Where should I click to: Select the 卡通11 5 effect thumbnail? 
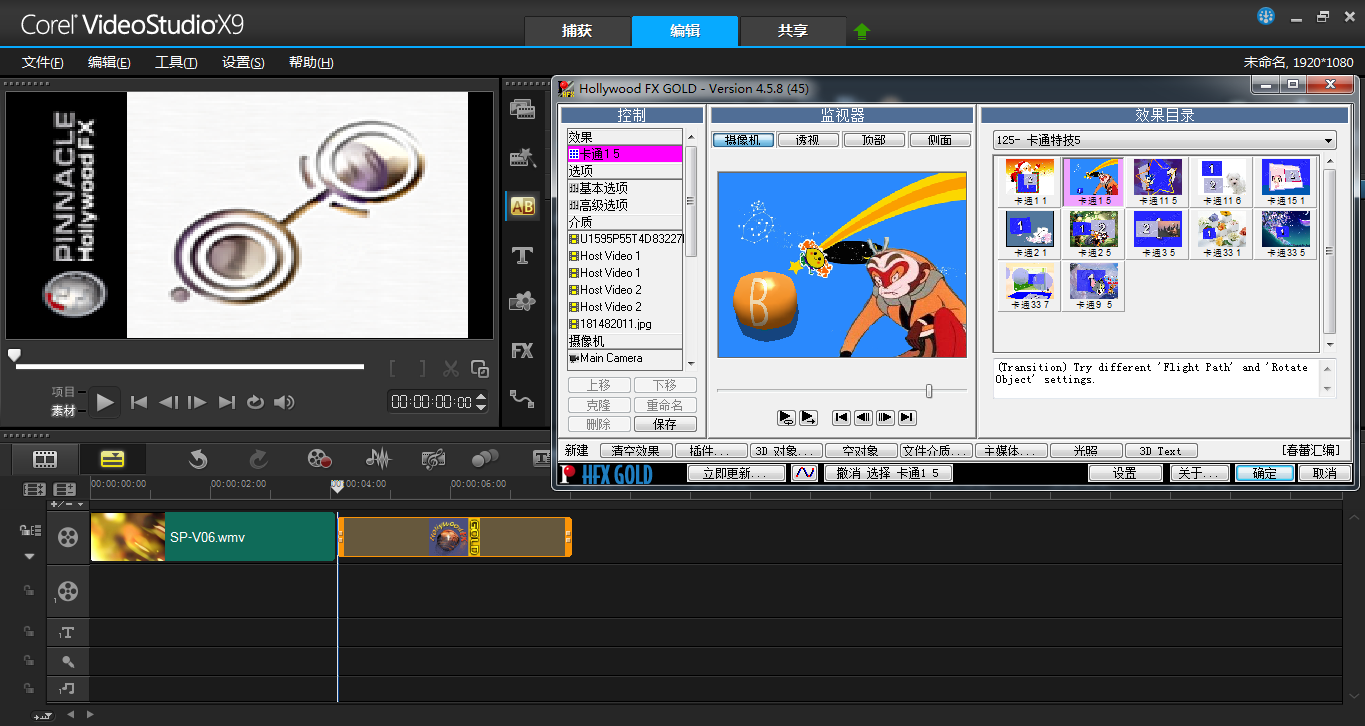click(x=1157, y=182)
